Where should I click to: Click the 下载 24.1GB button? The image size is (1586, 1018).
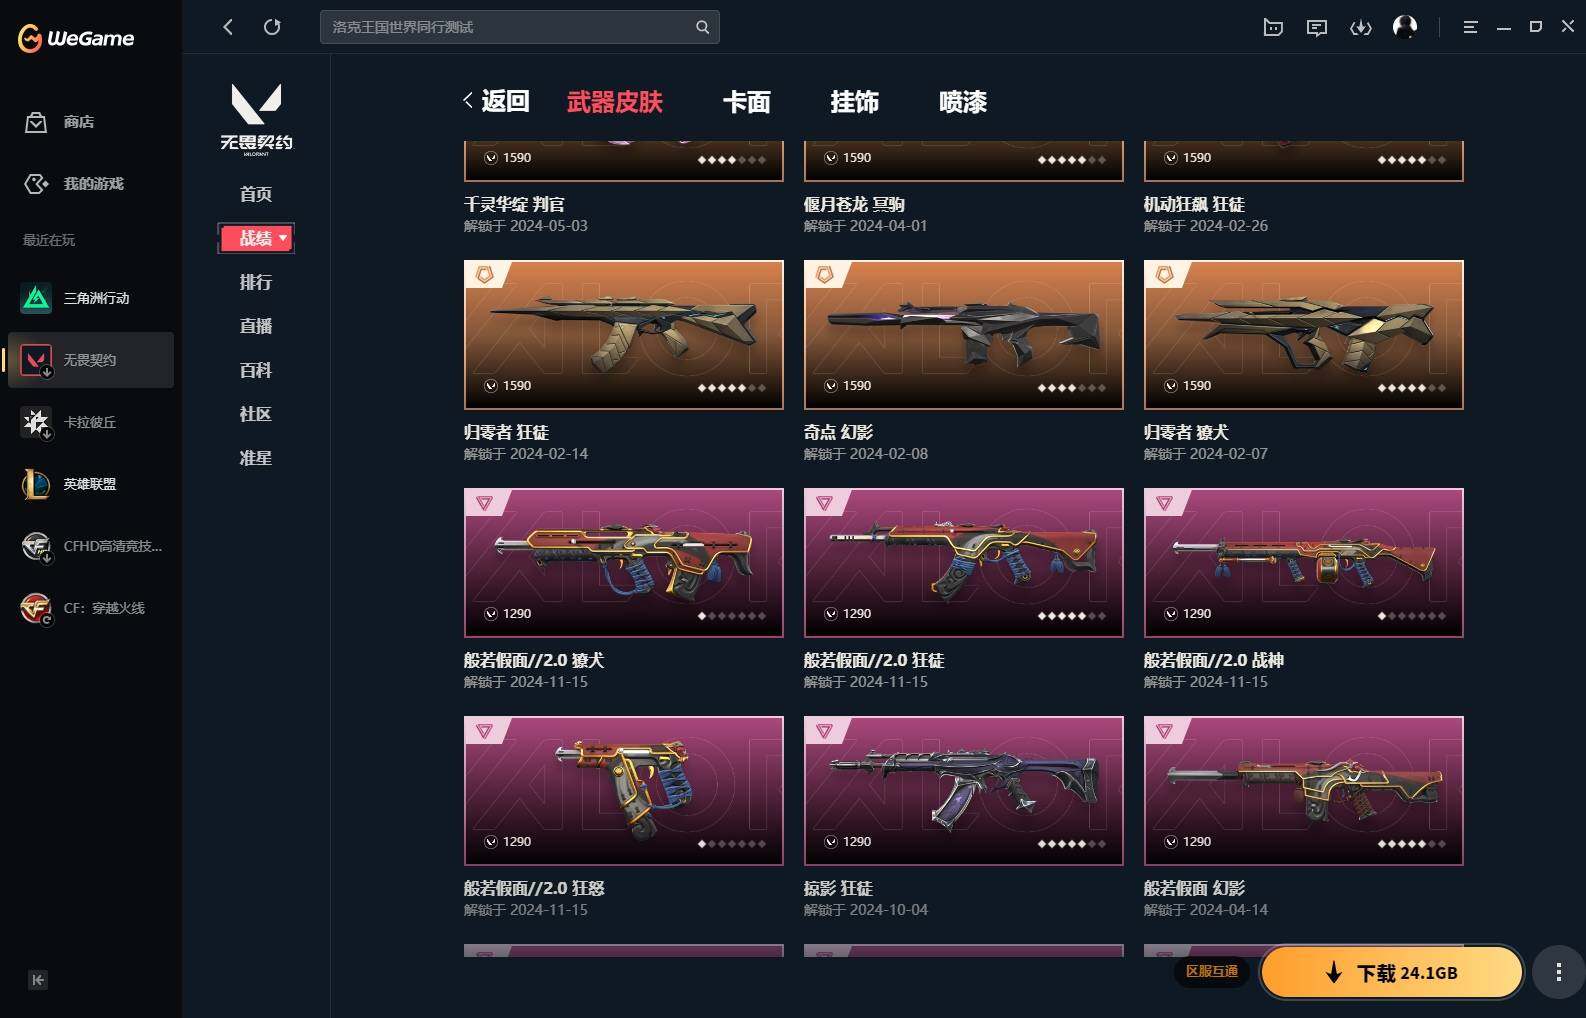tap(1392, 973)
